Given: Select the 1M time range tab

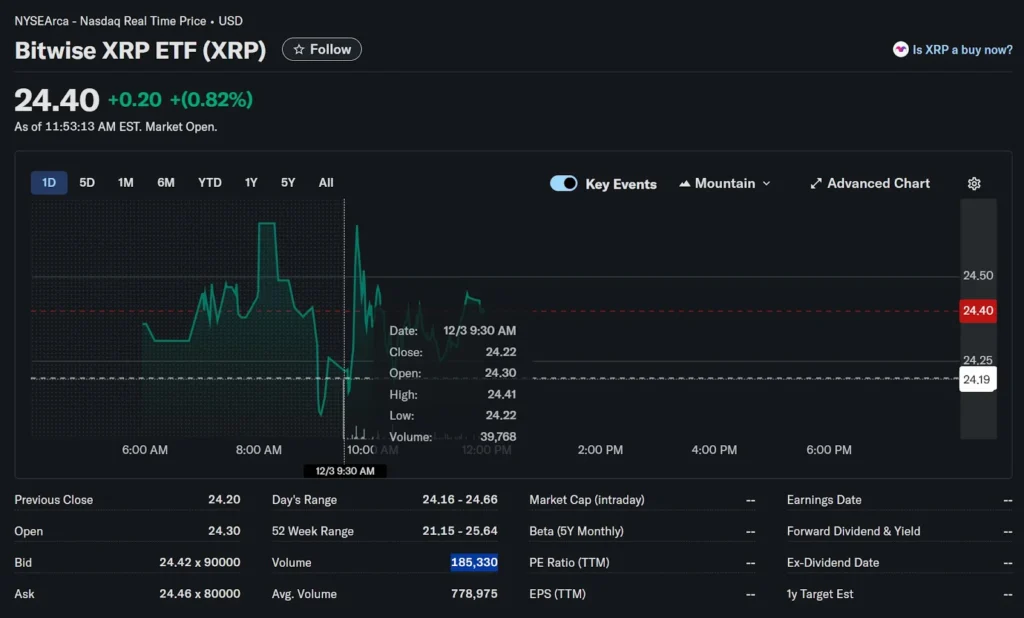Looking at the screenshot, I should coord(125,183).
